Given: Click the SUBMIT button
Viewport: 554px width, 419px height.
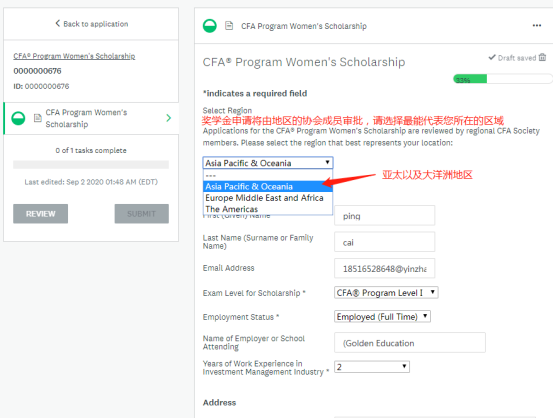Looking at the screenshot, I should coord(141,214).
